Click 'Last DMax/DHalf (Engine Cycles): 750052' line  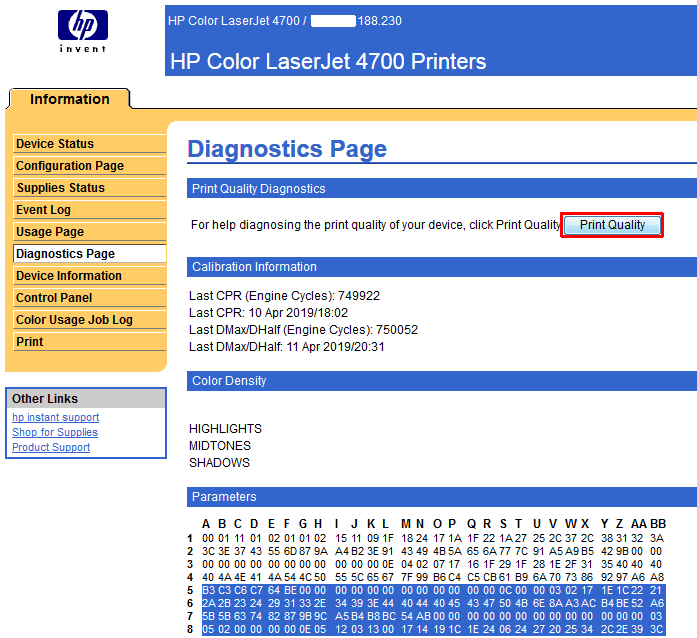click(x=304, y=329)
